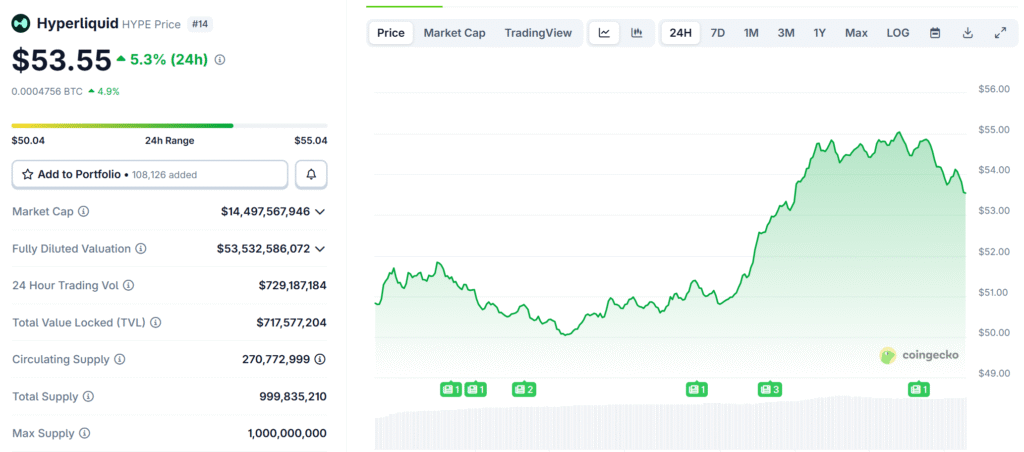
Task: Toggle LOG scale on chart
Action: [x=898, y=33]
